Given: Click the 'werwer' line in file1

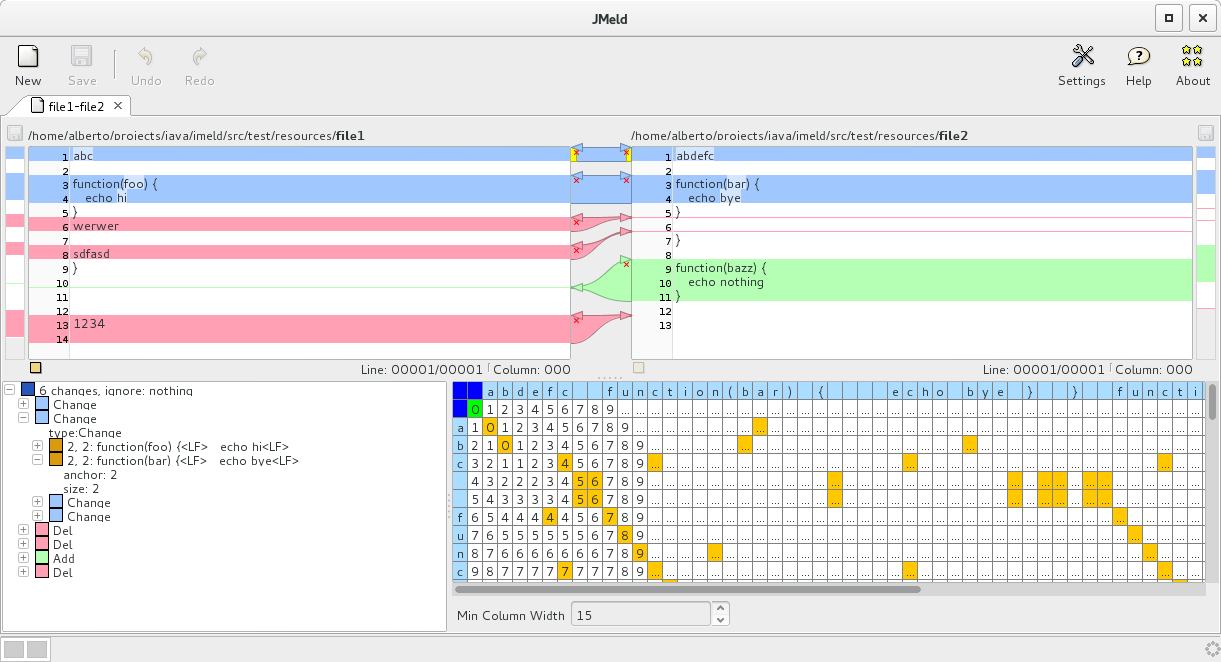Looking at the screenshot, I should coord(96,225).
